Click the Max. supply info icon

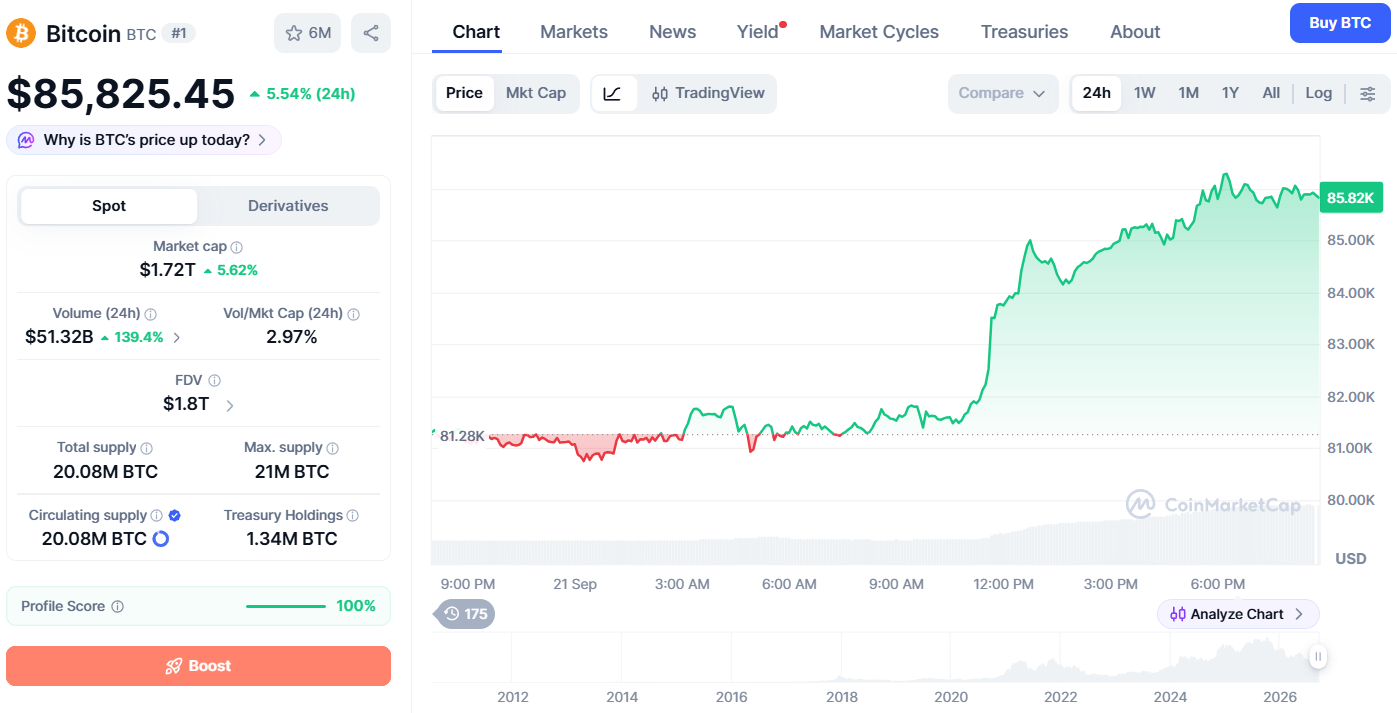point(333,448)
